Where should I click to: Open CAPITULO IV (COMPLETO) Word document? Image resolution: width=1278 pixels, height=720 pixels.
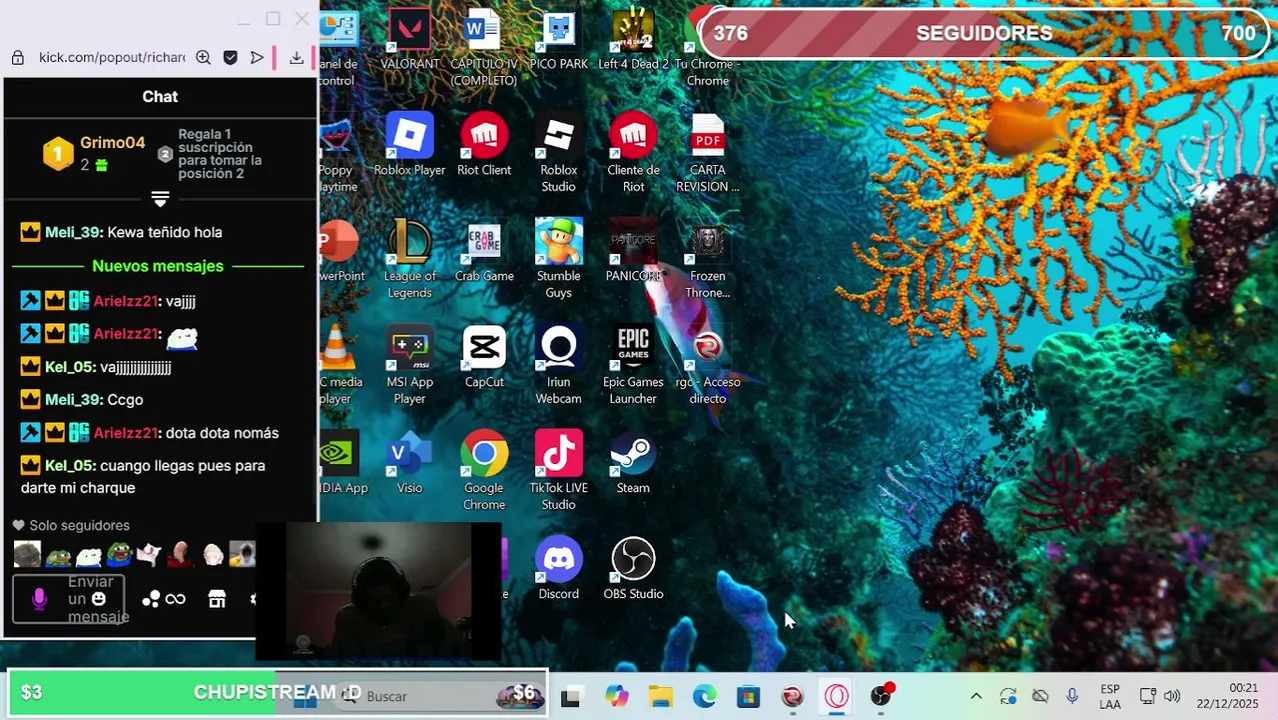[484, 47]
